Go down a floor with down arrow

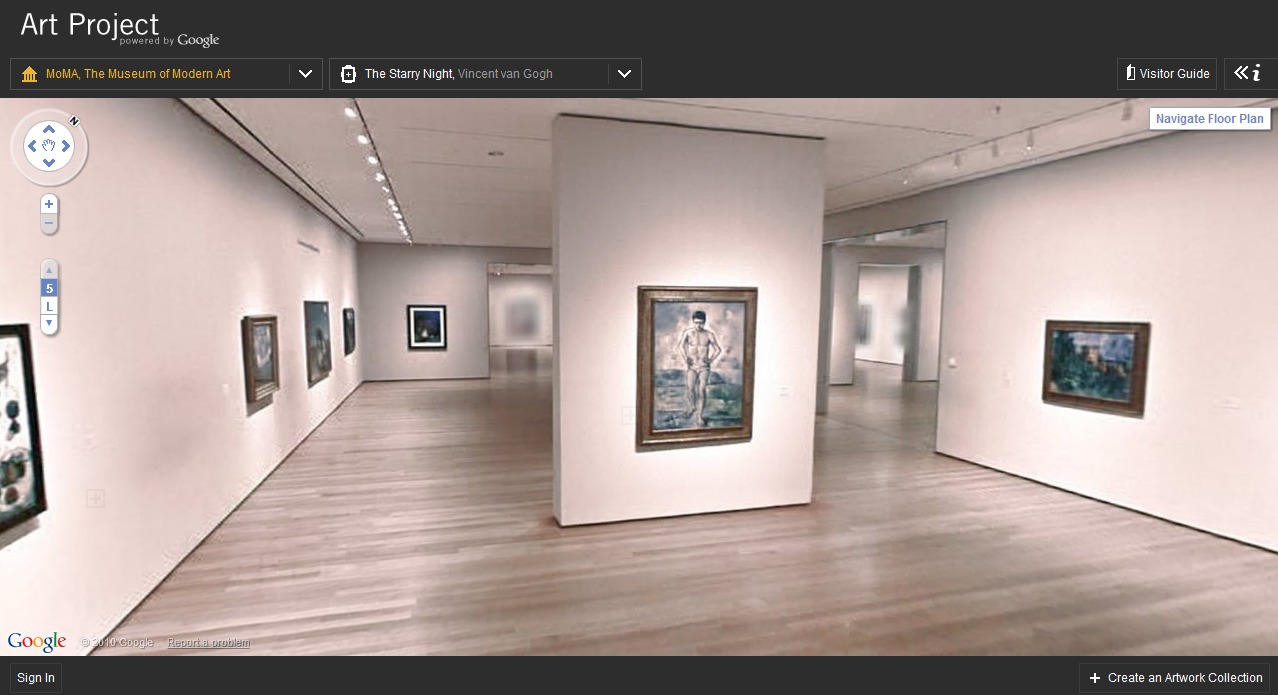click(x=49, y=323)
